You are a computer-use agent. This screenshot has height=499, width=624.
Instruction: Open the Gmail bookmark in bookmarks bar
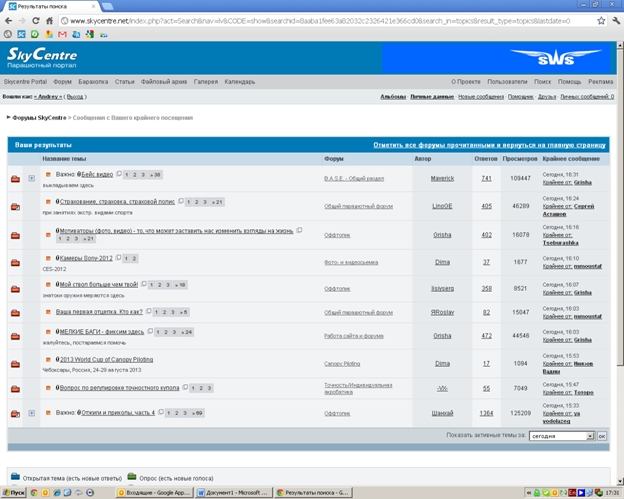coord(62,35)
